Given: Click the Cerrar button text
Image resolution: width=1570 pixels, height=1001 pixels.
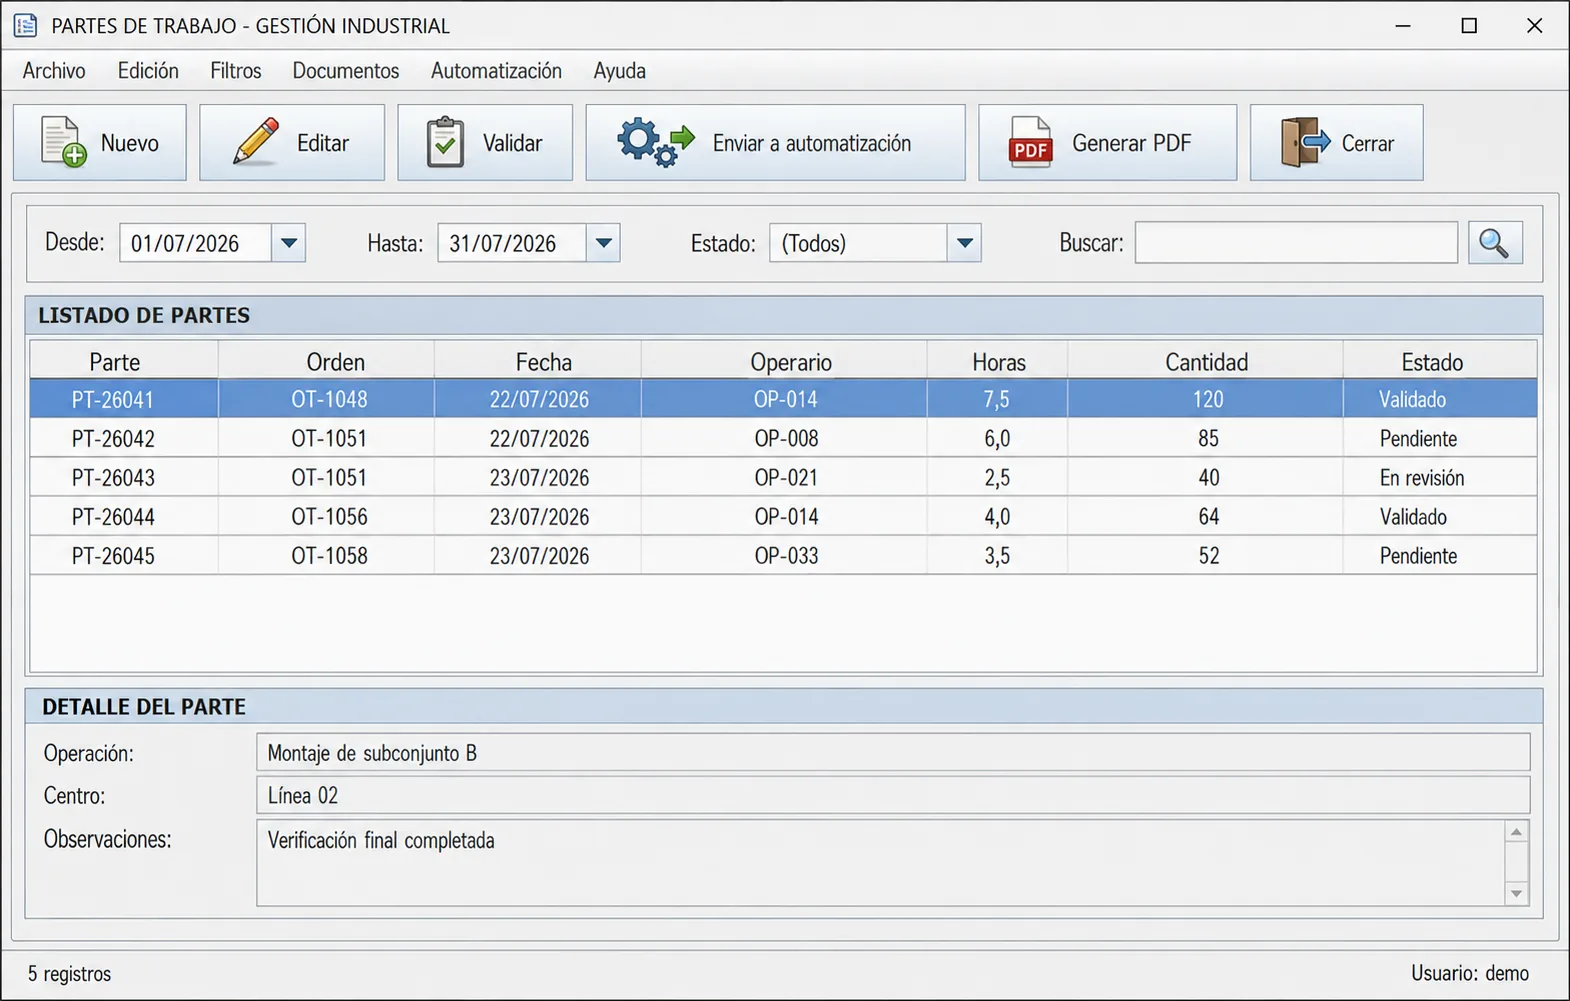Looking at the screenshot, I should (x=1368, y=143).
